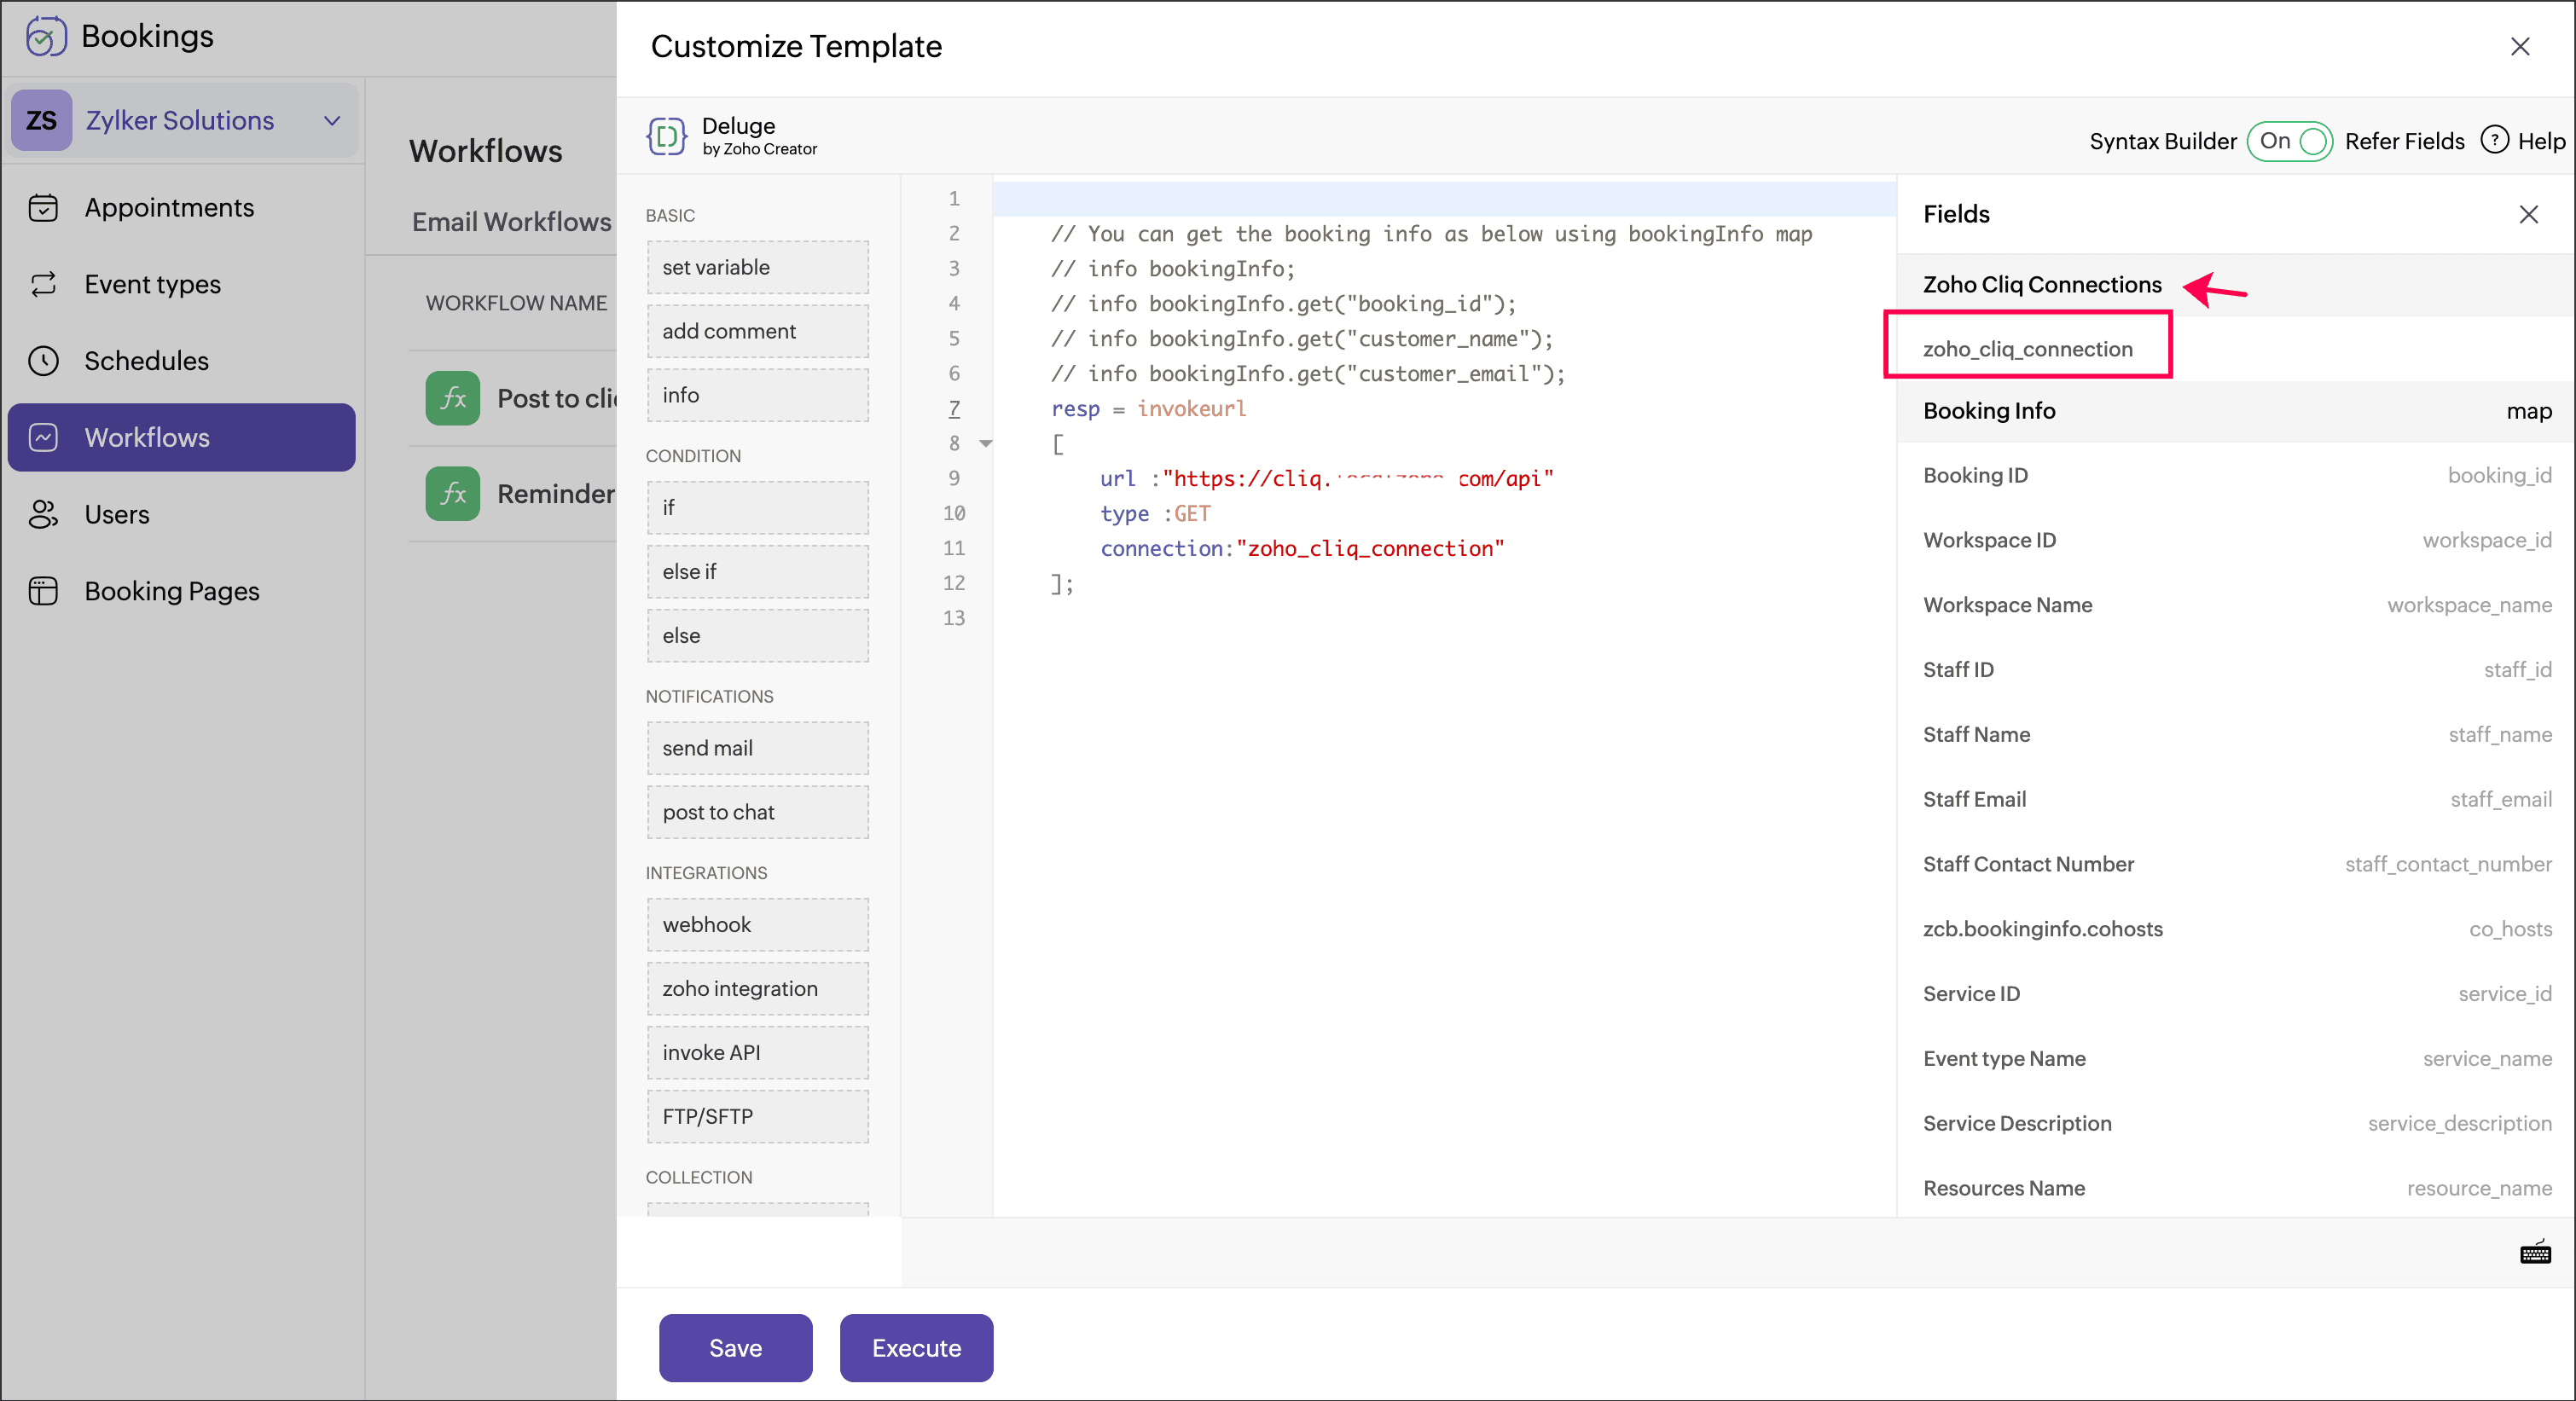Select zoho_cliq_connection in the Fields panel
This screenshot has height=1401, width=2576.
tap(2028, 349)
